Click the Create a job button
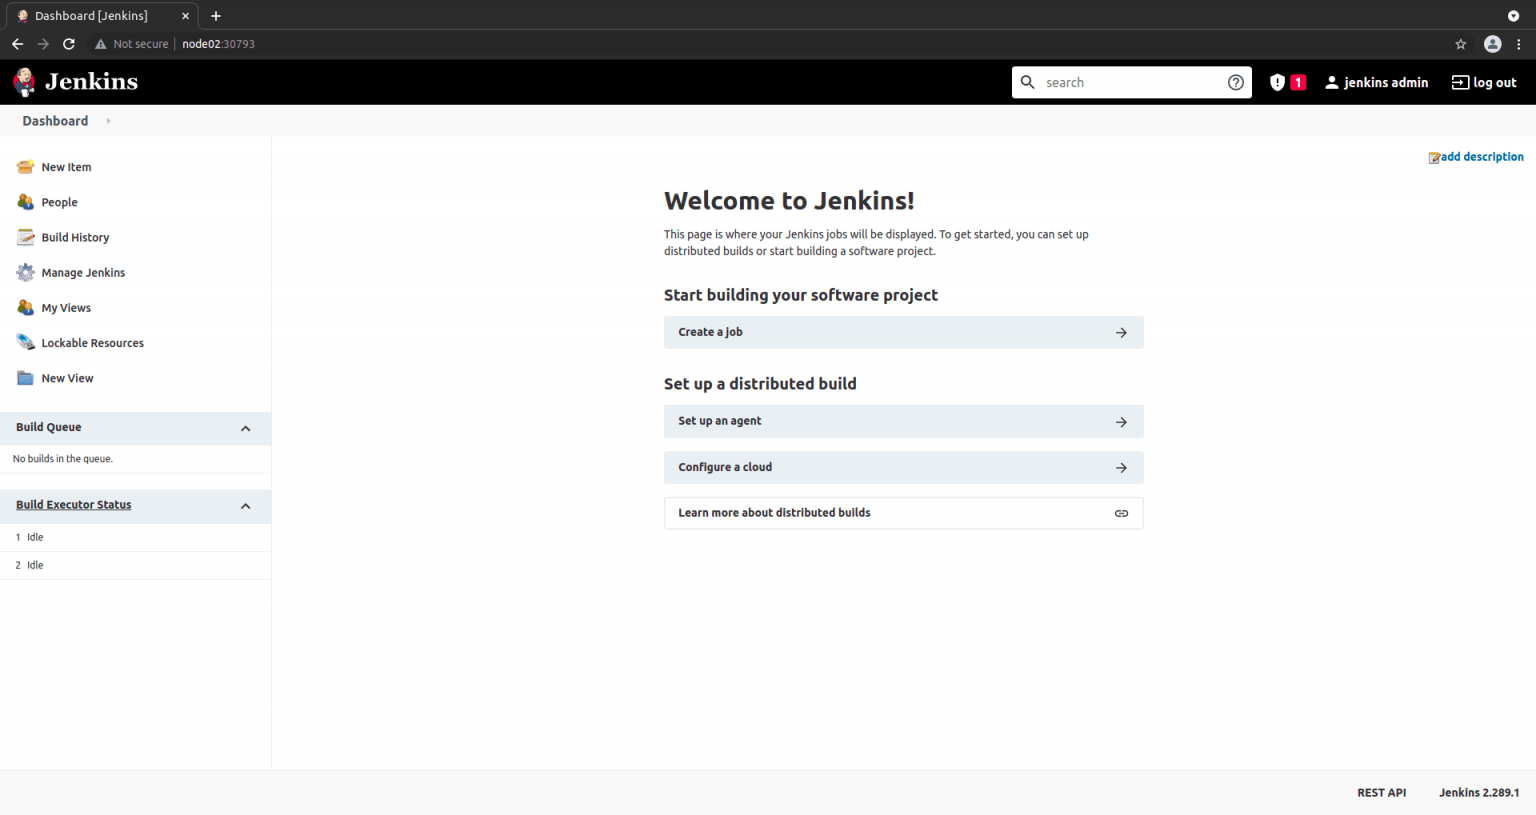The height and width of the screenshot is (815, 1536). click(903, 332)
